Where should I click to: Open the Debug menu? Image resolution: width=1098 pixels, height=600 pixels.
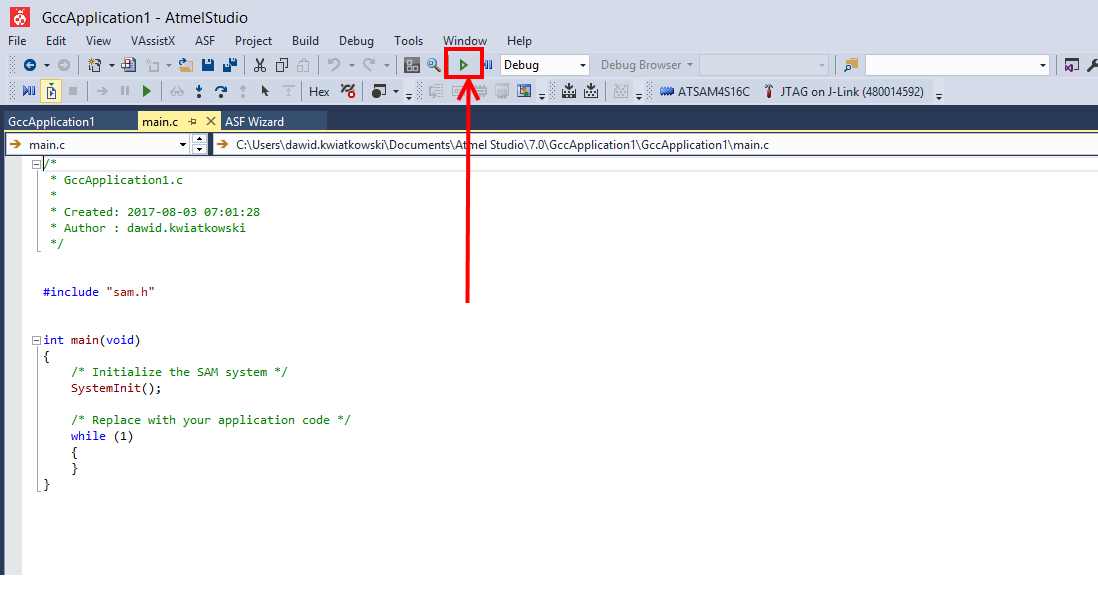356,41
